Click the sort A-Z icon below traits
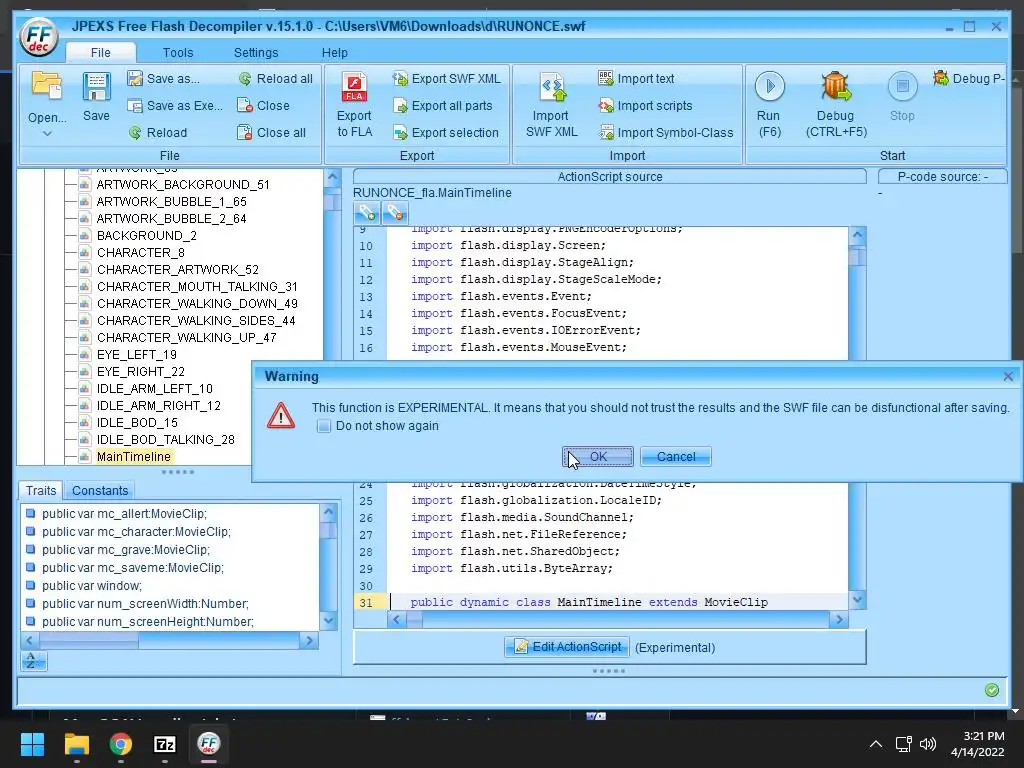This screenshot has width=1024, height=768. click(31, 661)
